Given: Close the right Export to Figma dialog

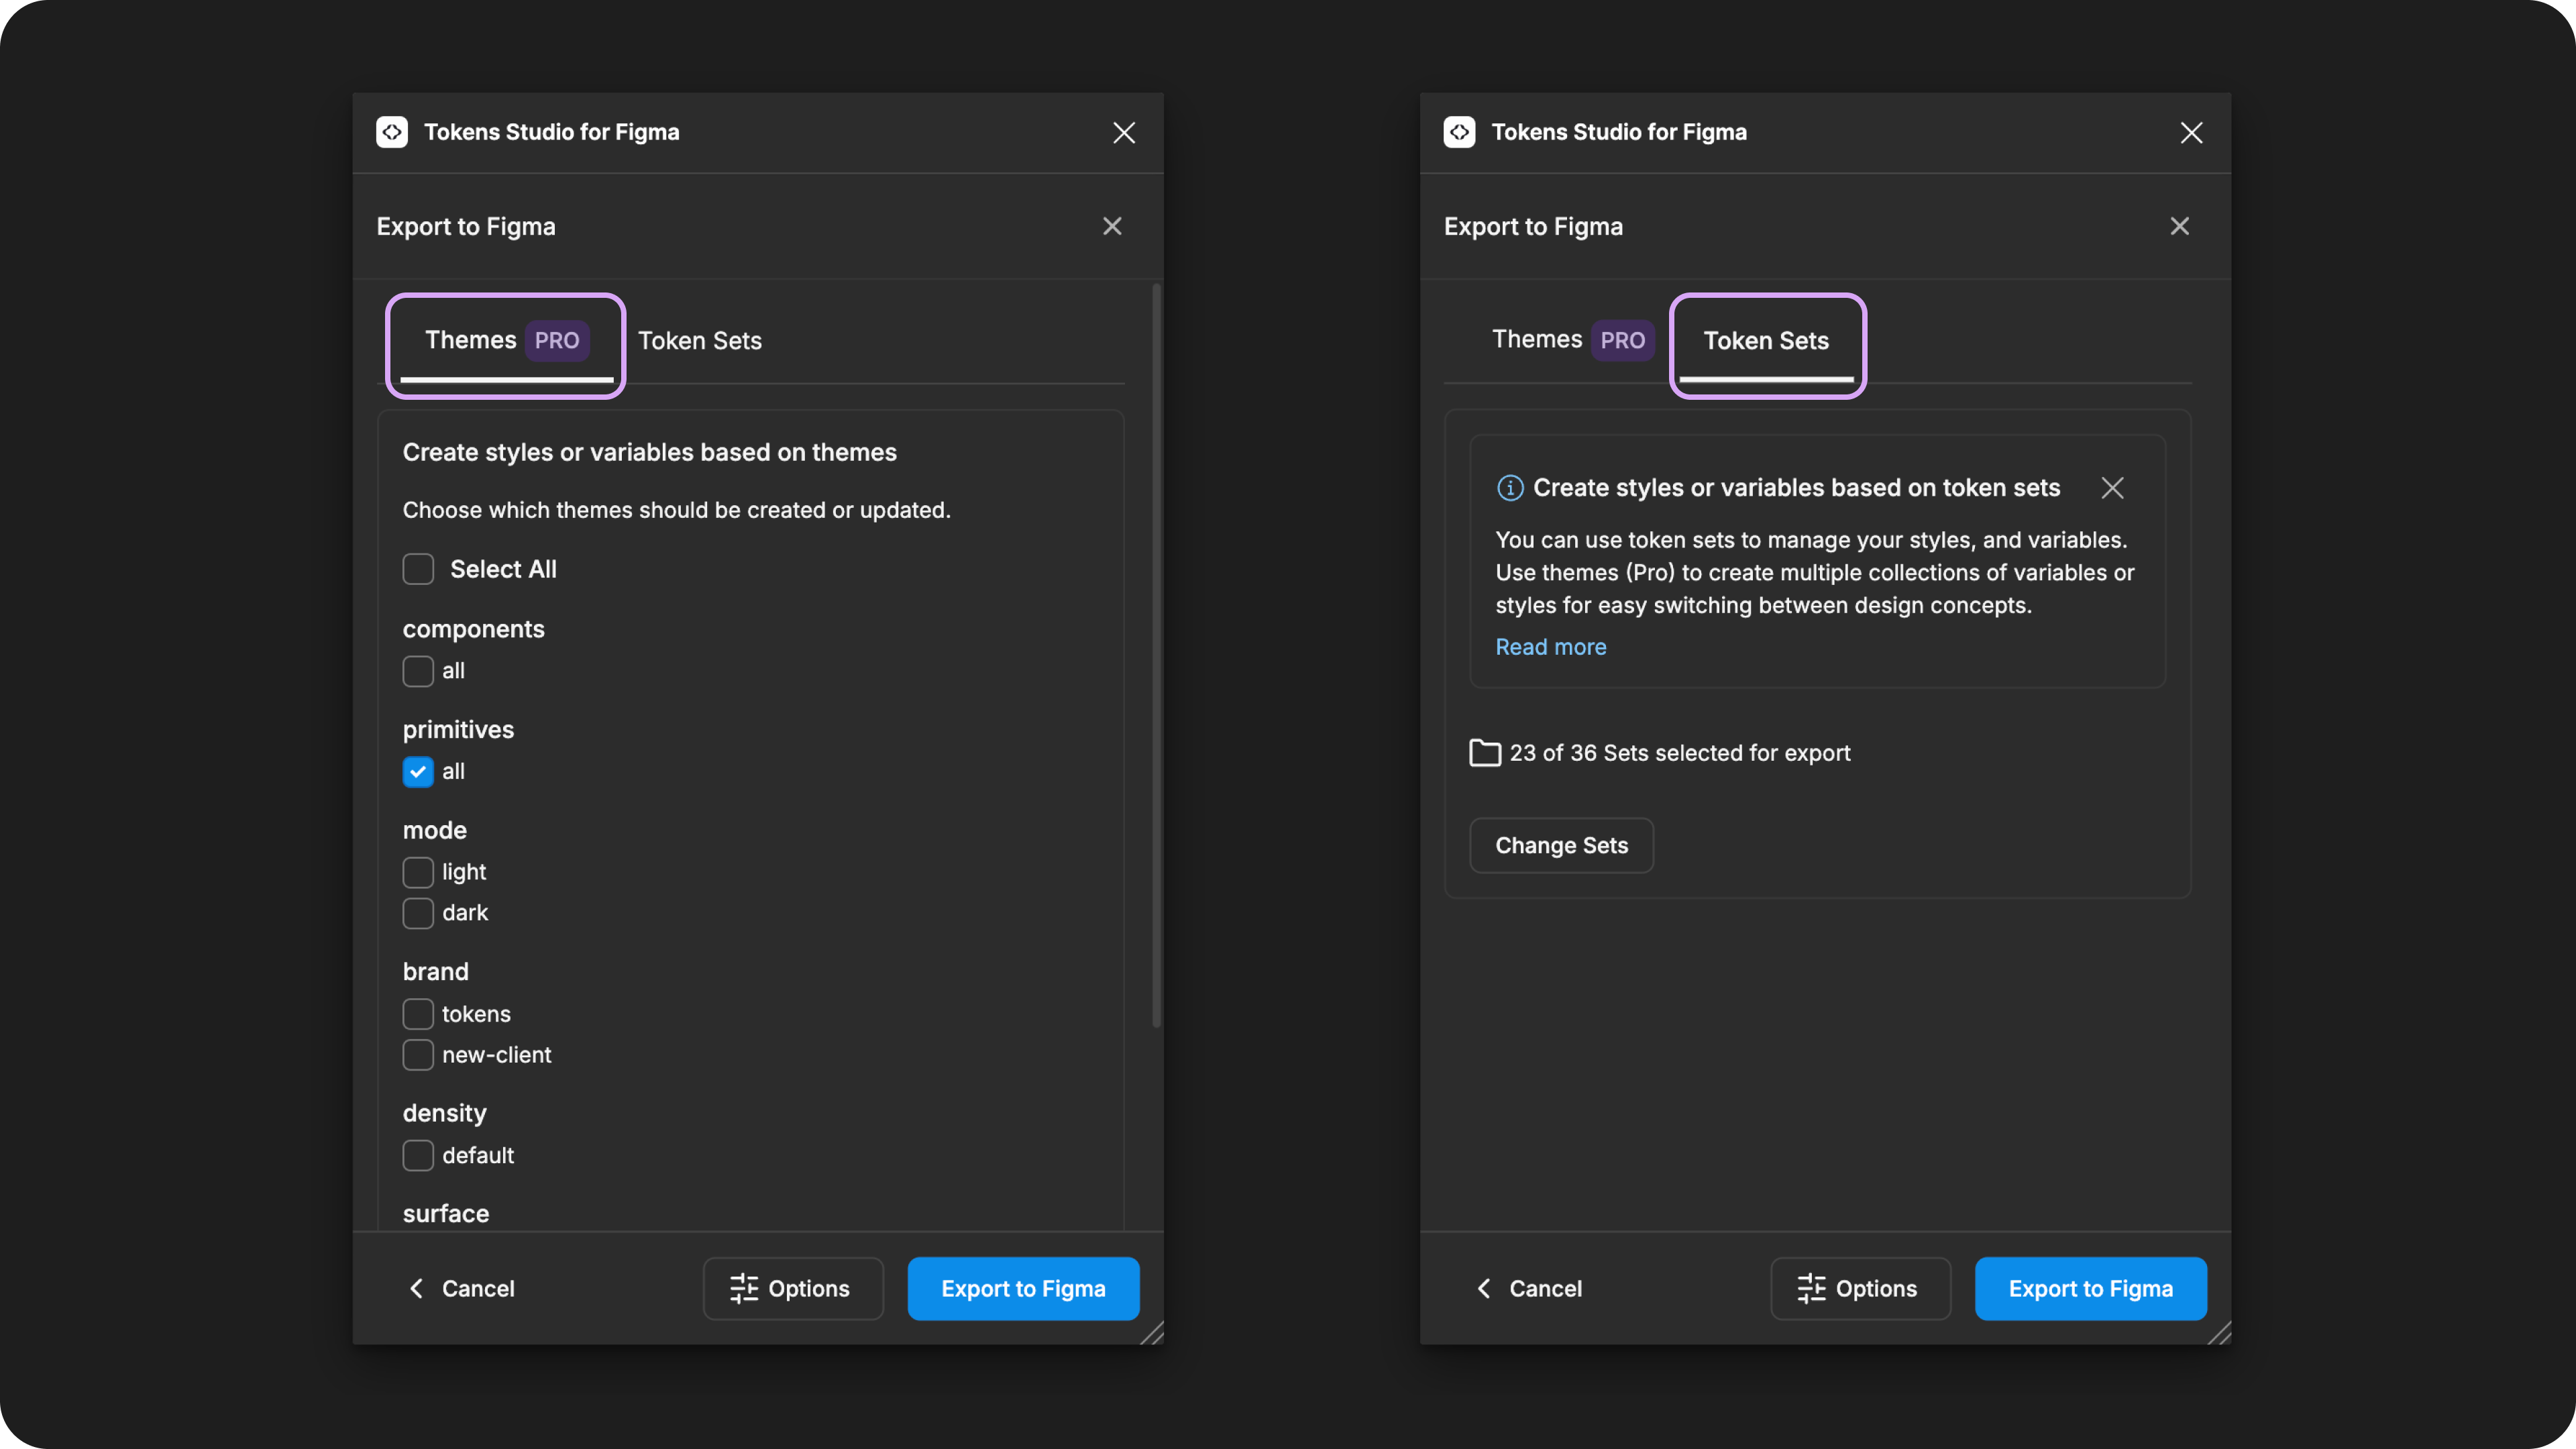Looking at the screenshot, I should point(2179,226).
